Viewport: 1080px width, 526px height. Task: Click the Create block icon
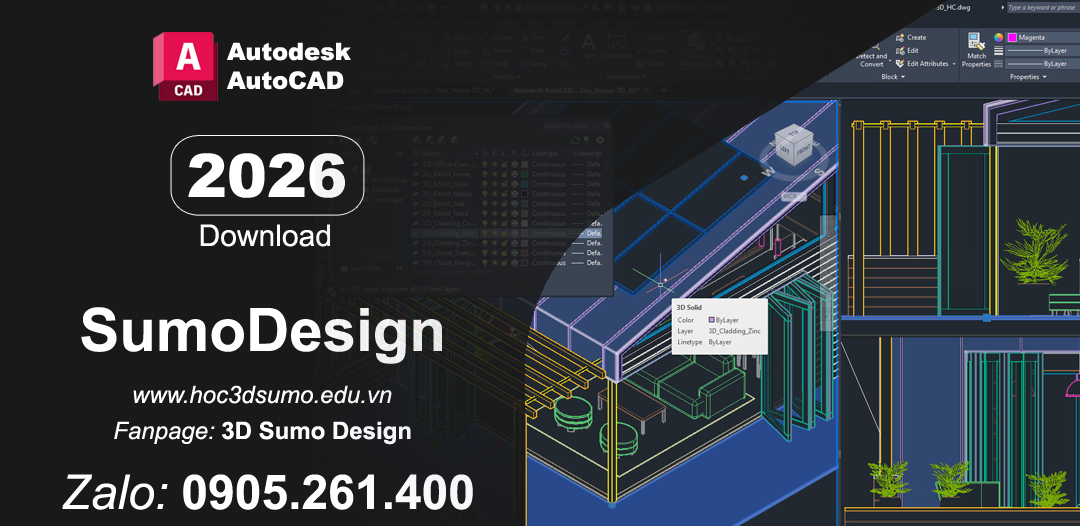tap(900, 37)
